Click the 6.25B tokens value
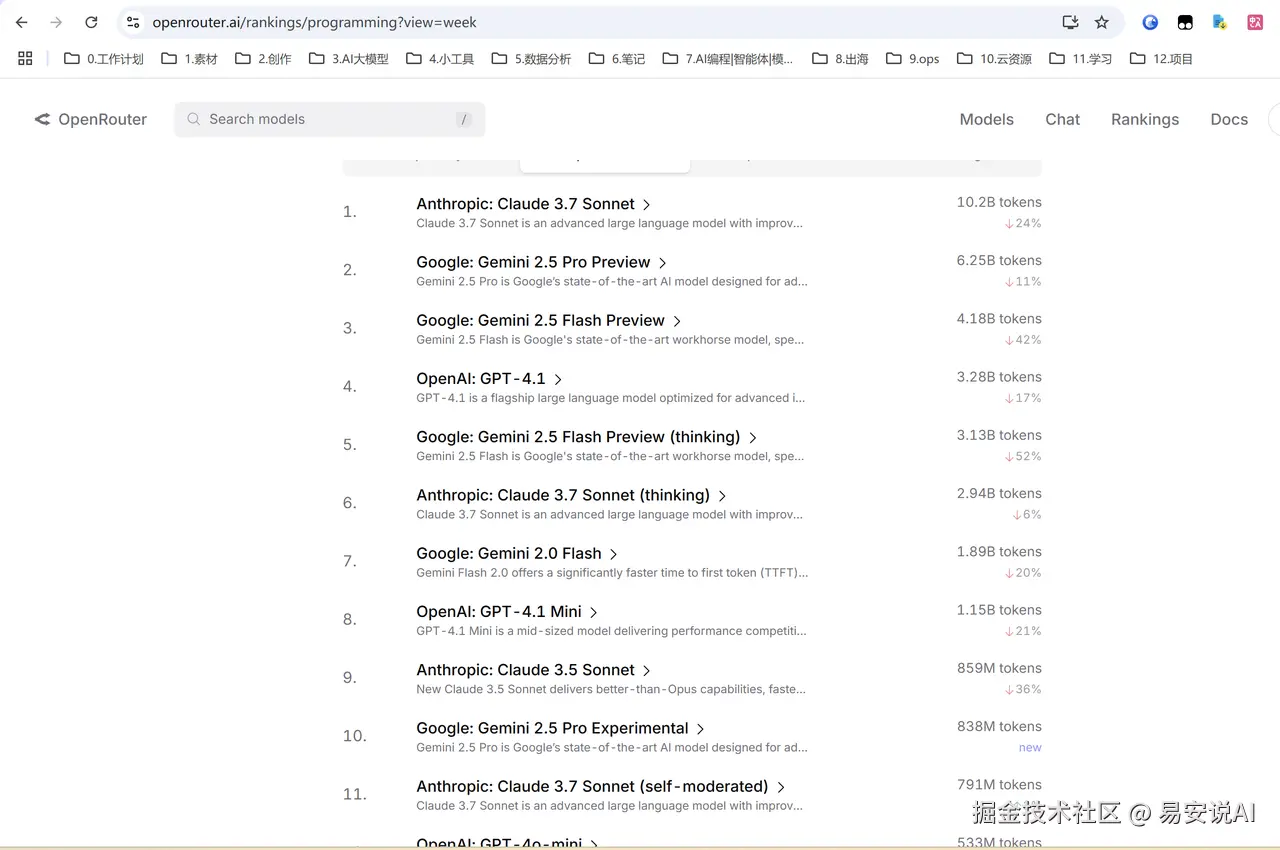1280x850 pixels. pos(999,260)
